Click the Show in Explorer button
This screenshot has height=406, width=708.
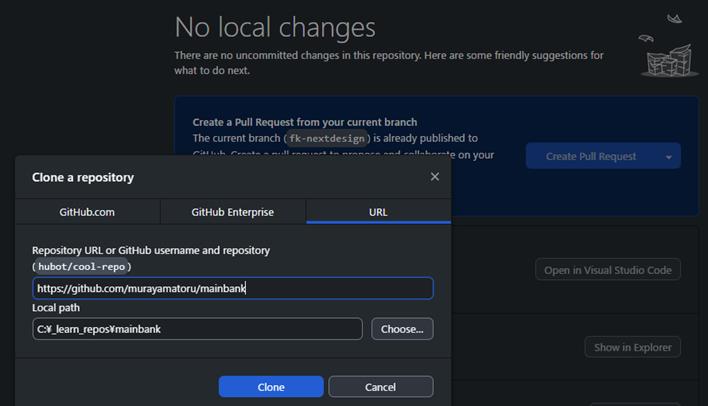click(633, 347)
